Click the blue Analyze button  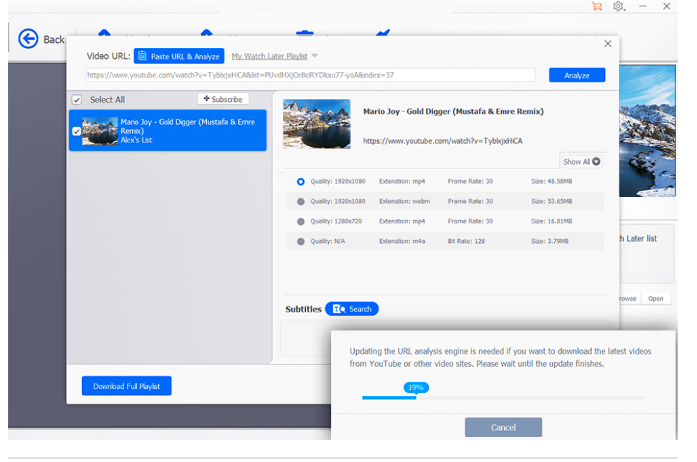tap(577, 75)
